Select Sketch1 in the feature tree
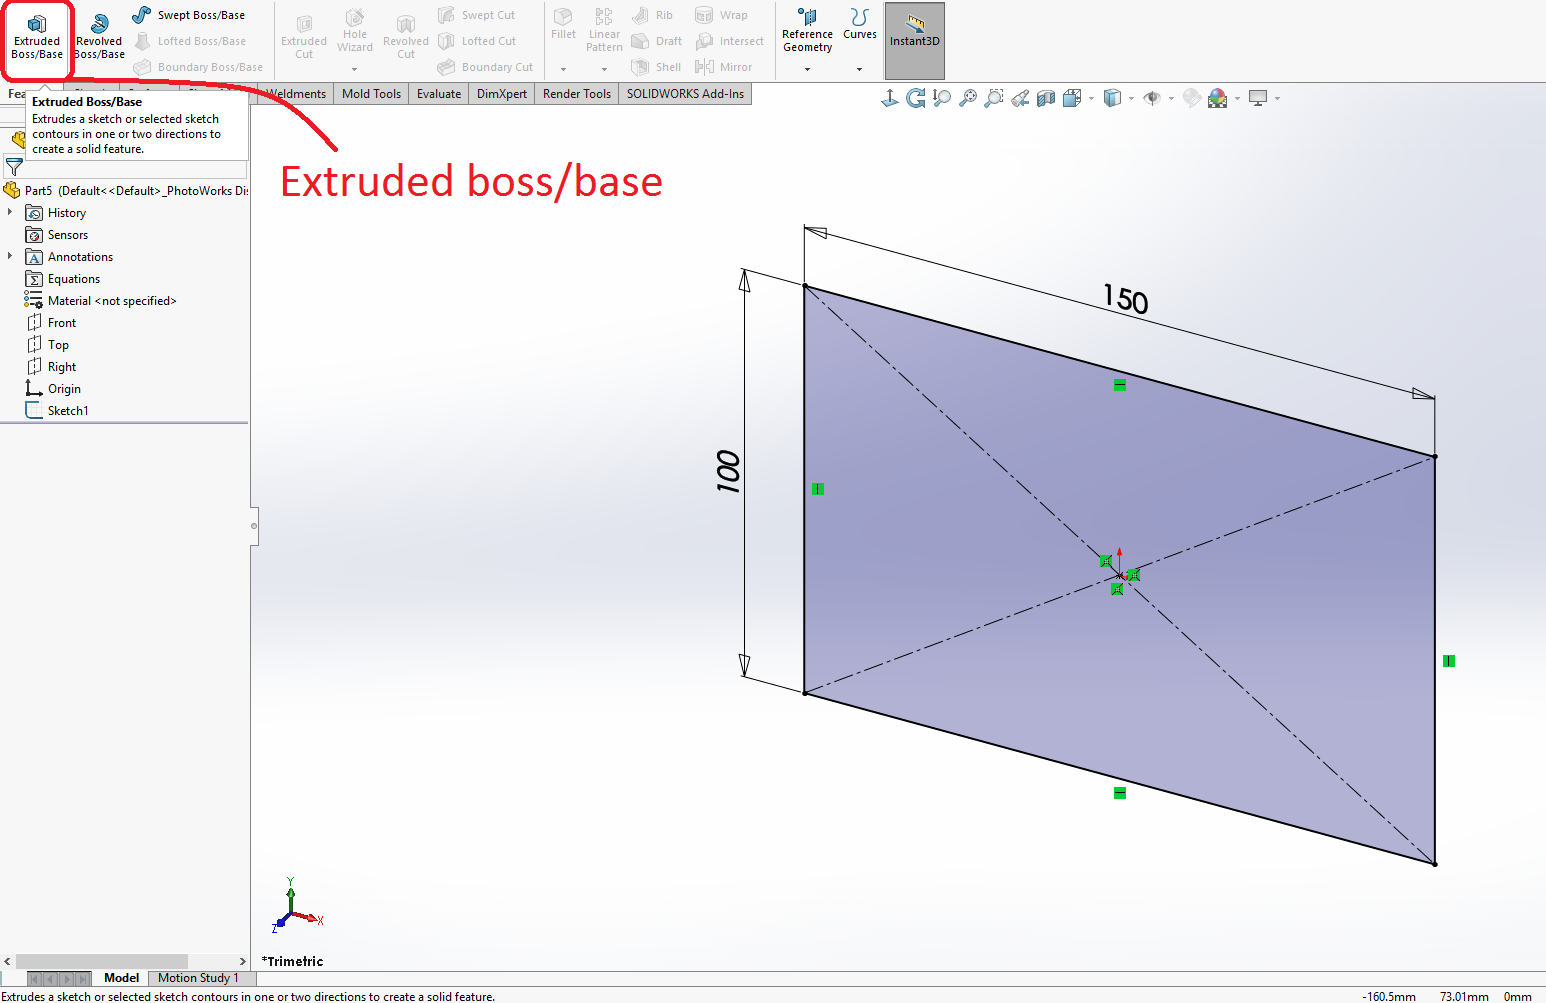Image resolution: width=1546 pixels, height=1003 pixels. click(66, 410)
